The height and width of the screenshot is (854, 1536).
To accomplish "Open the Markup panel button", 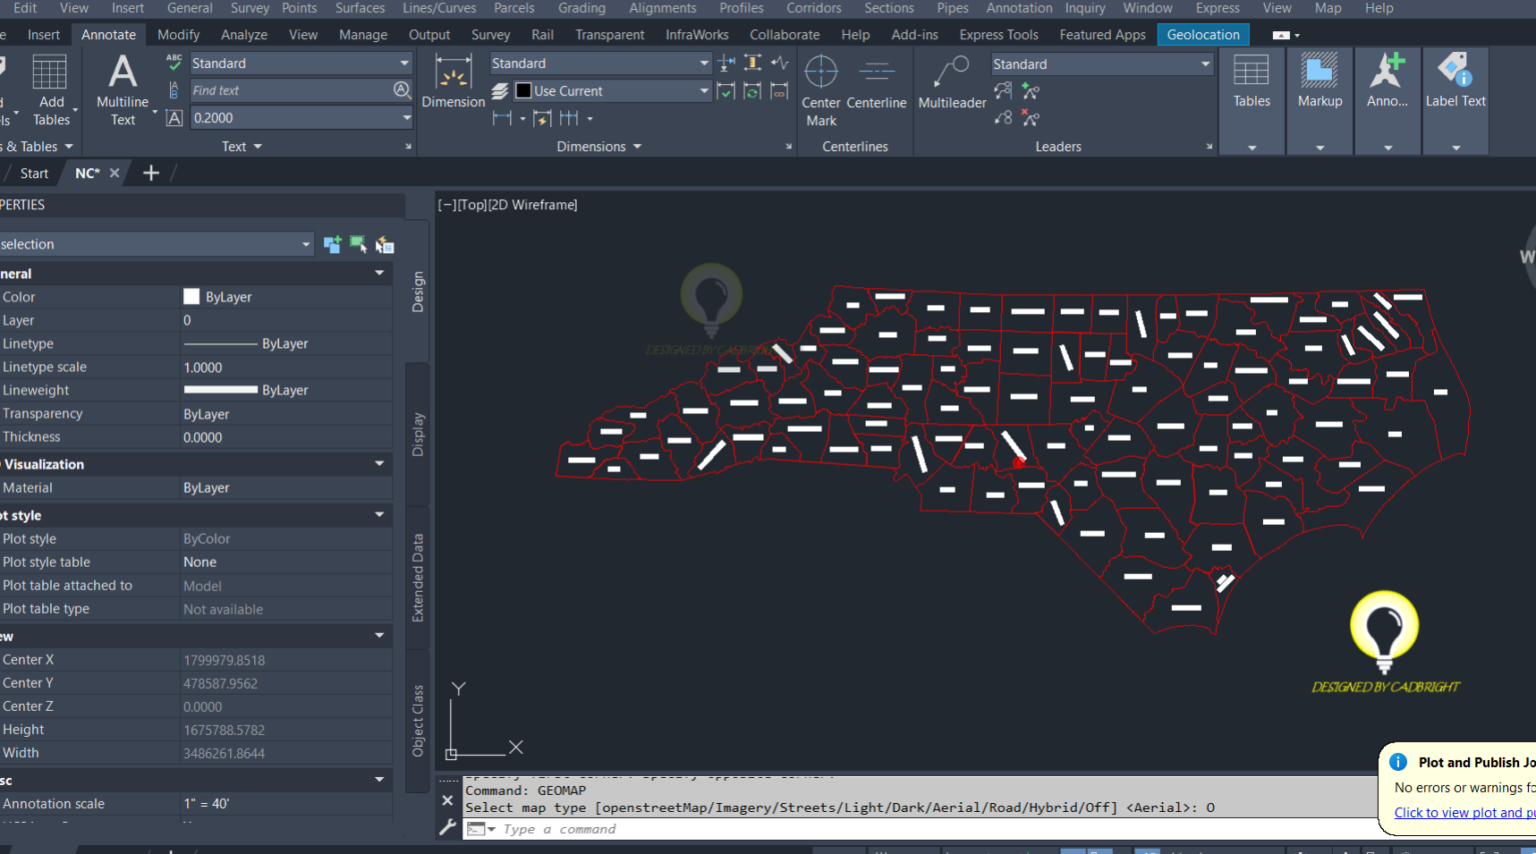I will pos(1320,101).
